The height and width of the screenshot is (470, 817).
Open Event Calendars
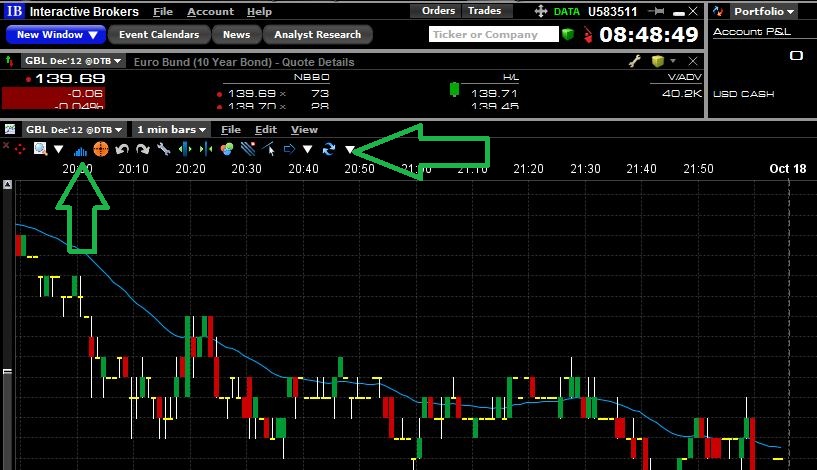159,35
